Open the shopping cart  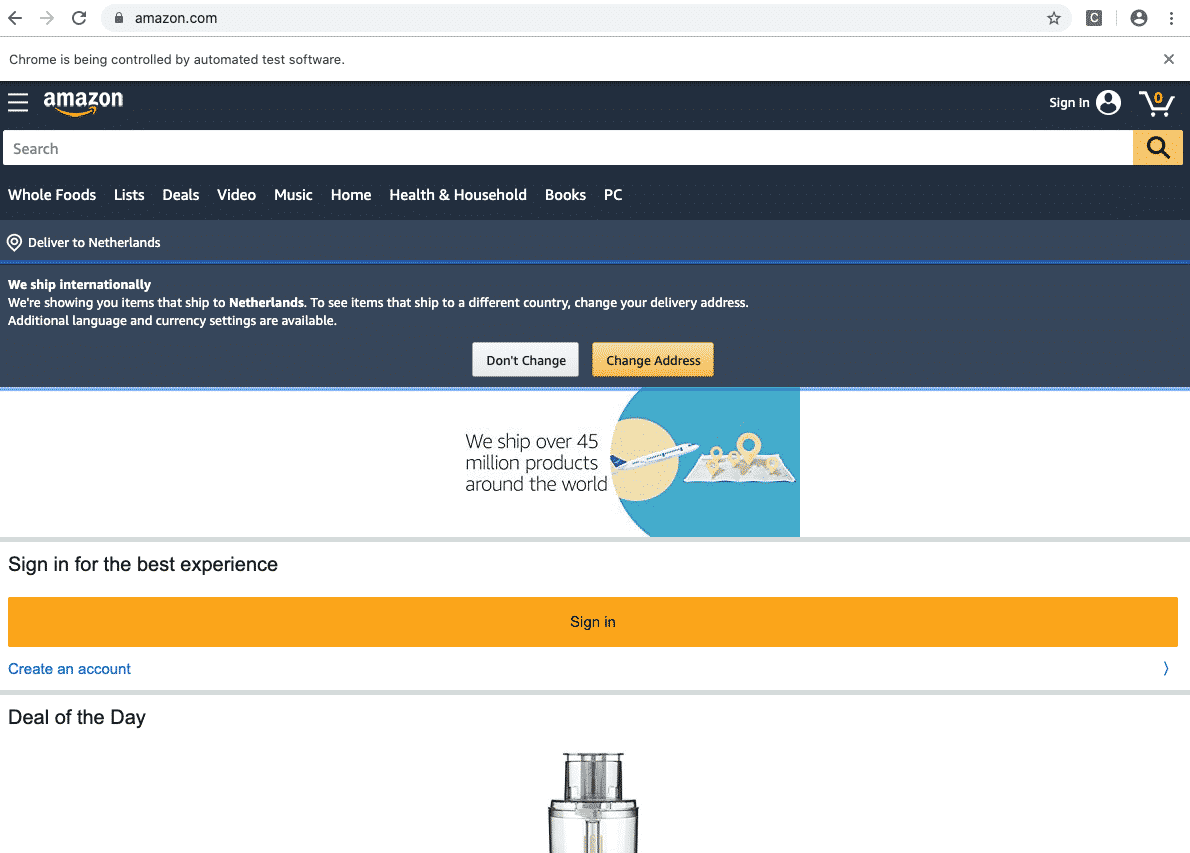[x=1156, y=103]
